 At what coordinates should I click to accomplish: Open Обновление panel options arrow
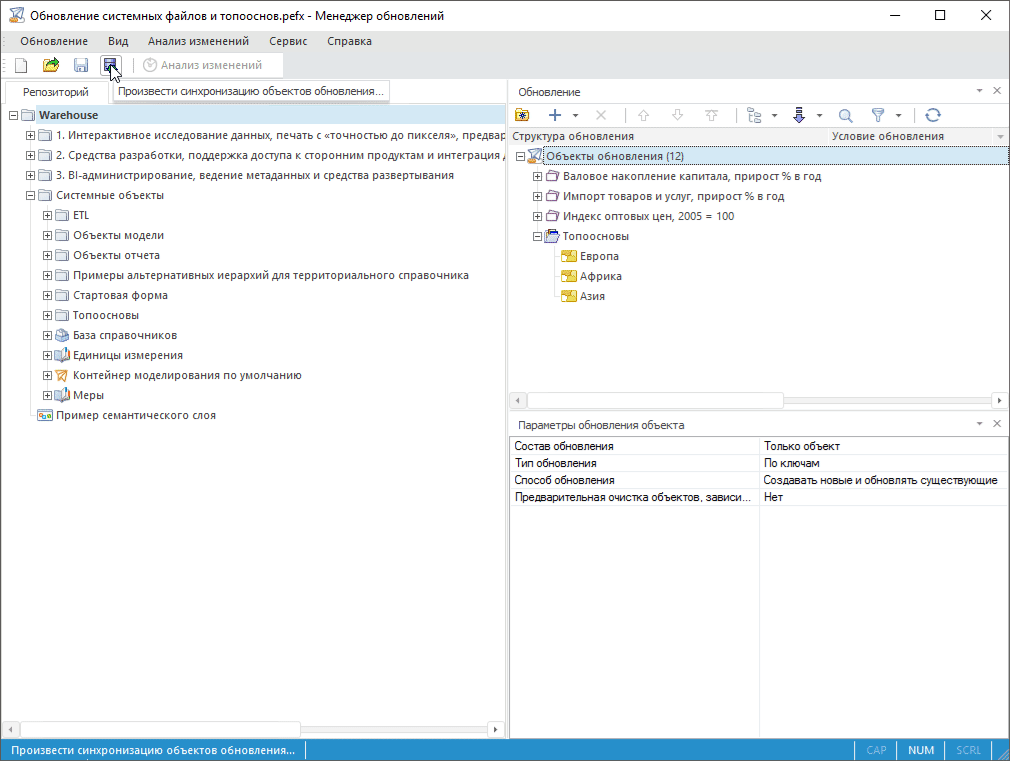pyautogui.click(x=979, y=91)
